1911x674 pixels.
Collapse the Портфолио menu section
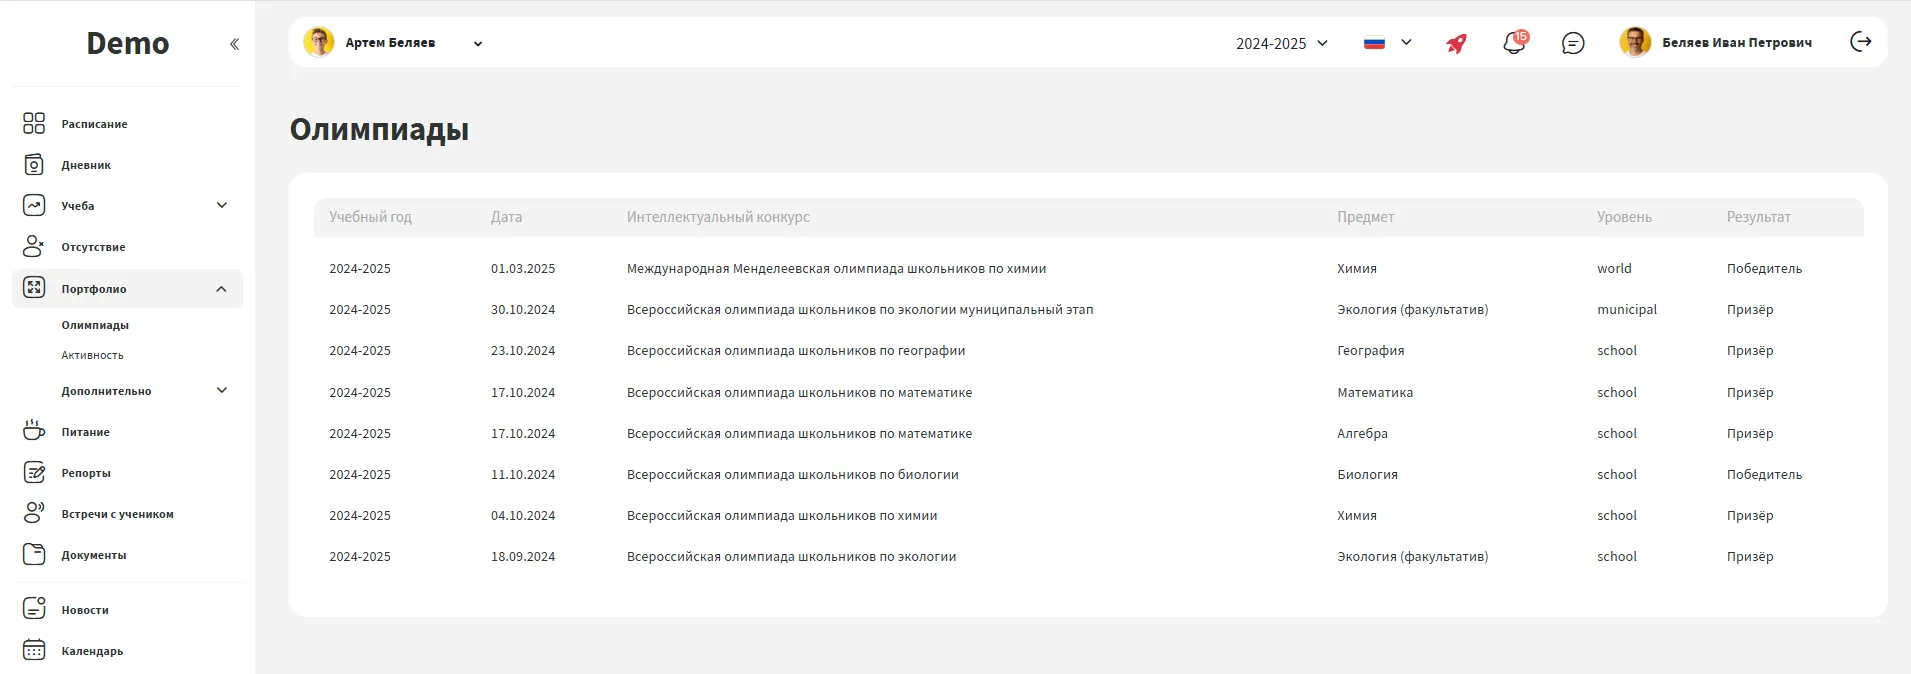pyautogui.click(x=221, y=289)
